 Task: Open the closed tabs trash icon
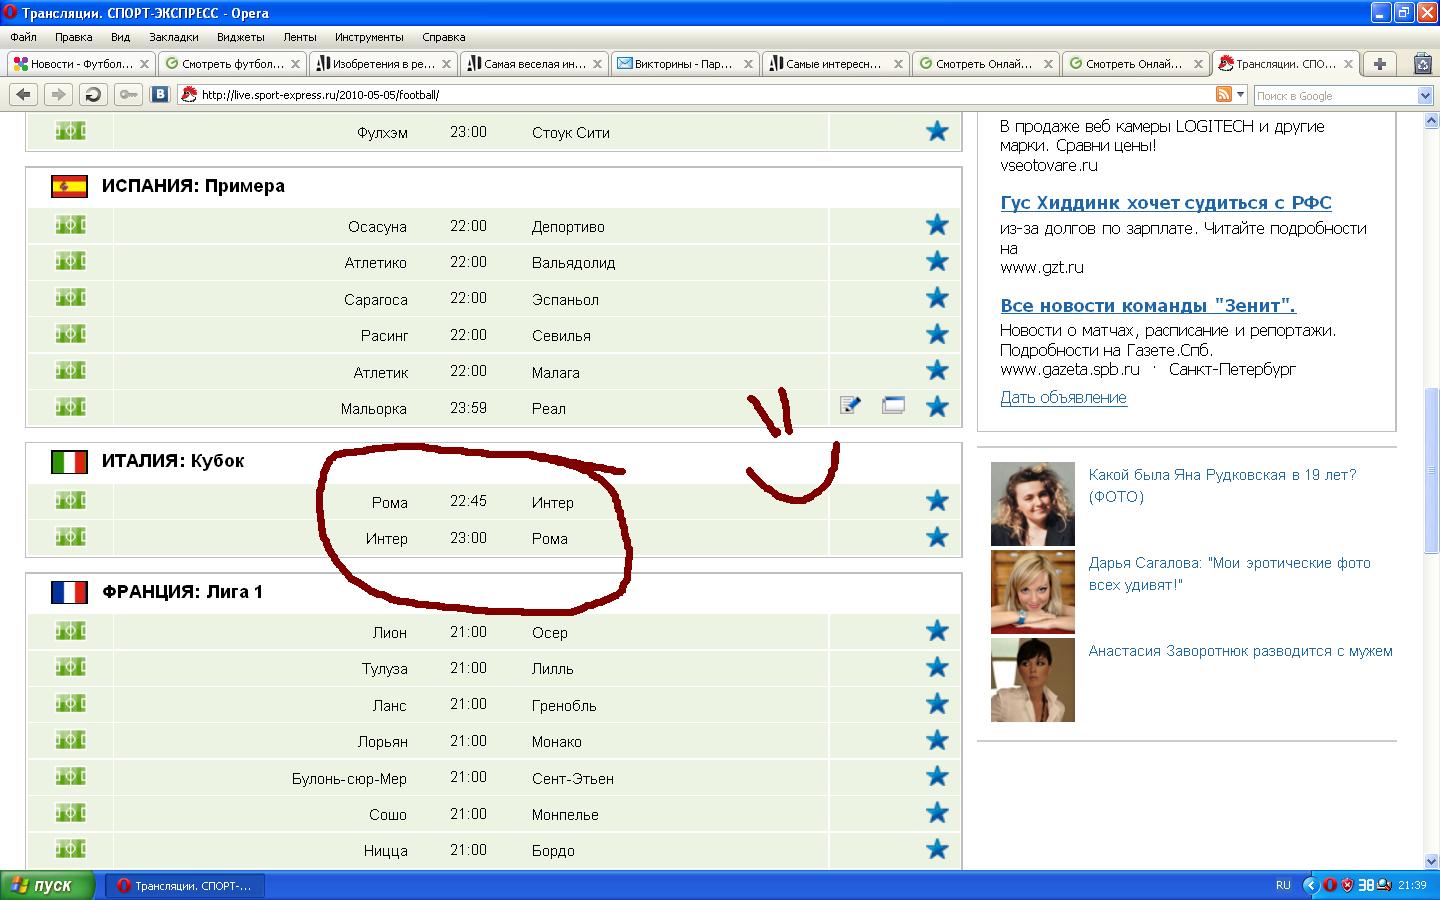(1423, 63)
